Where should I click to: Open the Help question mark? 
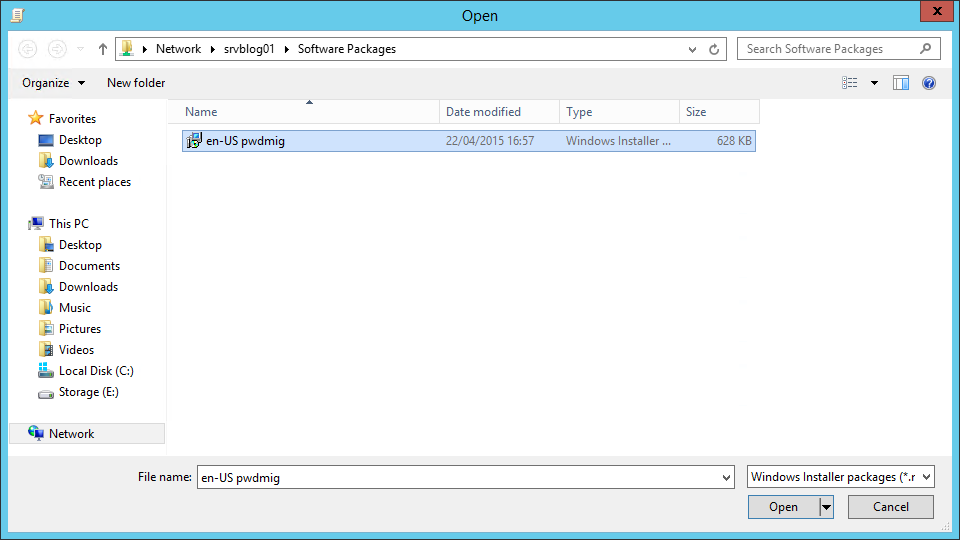coord(929,83)
